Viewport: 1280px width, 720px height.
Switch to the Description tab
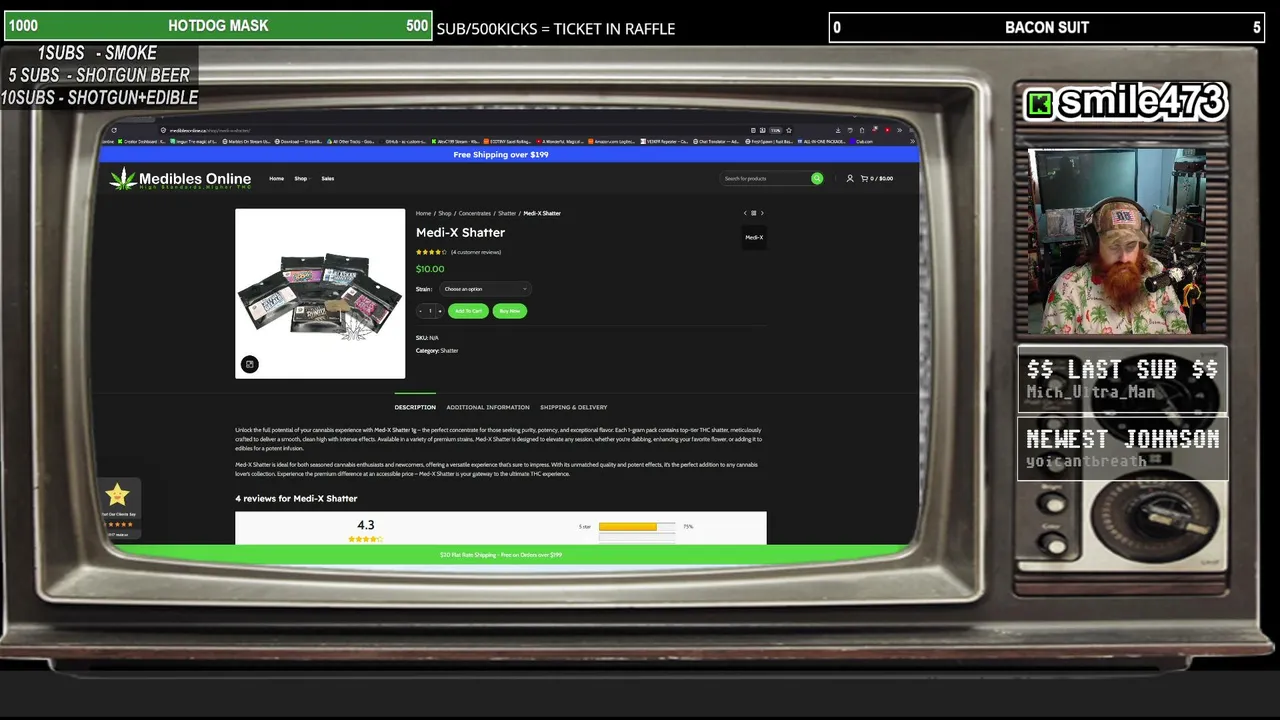(415, 407)
